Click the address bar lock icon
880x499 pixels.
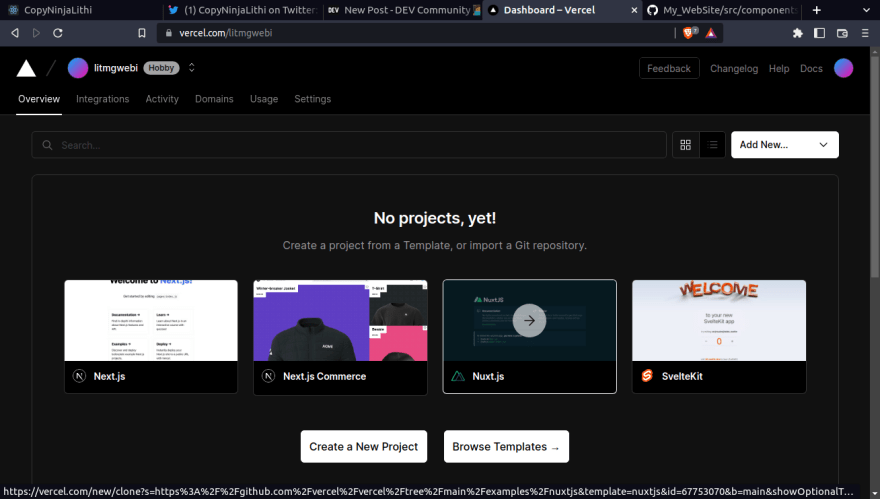(x=168, y=33)
